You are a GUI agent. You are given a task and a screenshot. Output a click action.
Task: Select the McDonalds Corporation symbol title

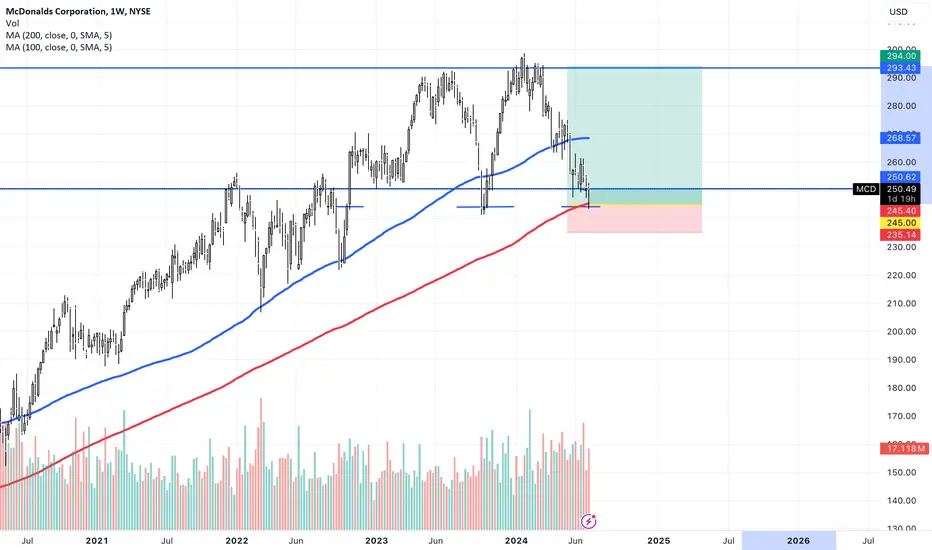(78, 11)
